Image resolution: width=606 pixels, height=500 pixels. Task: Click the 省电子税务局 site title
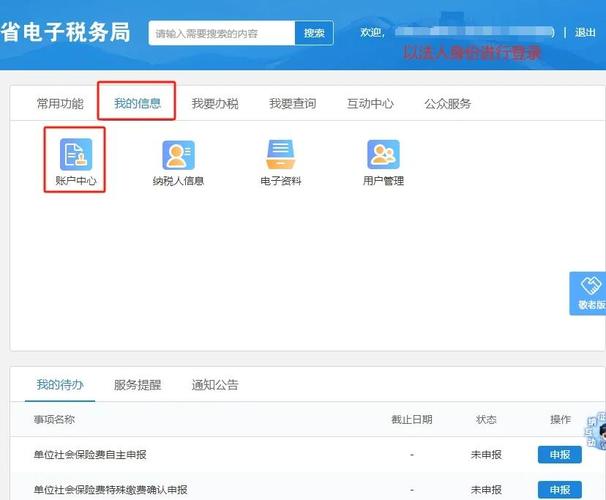click(66, 32)
